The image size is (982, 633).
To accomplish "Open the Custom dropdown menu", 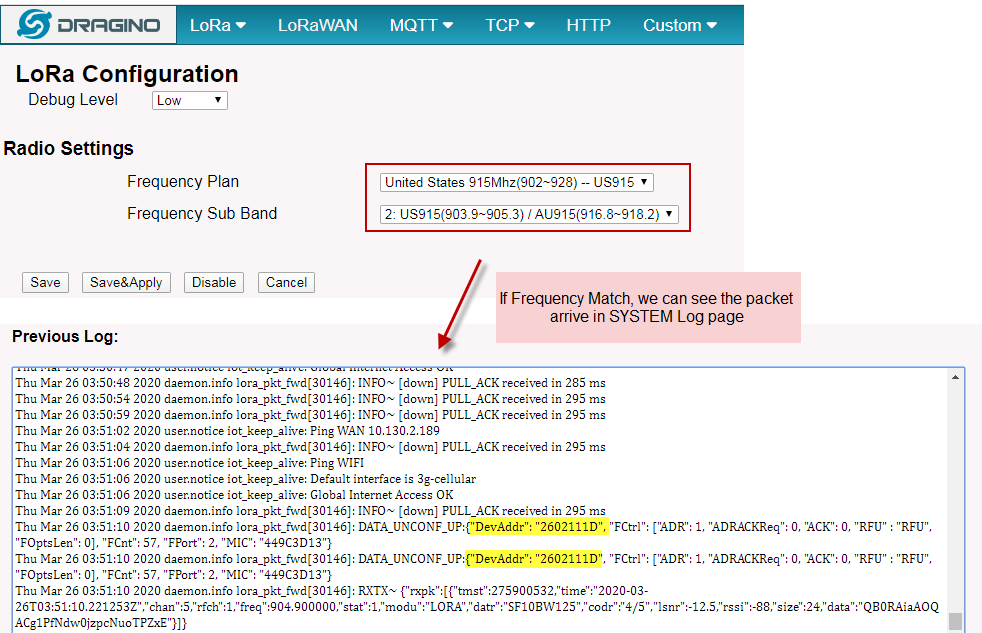I will tap(680, 25).
